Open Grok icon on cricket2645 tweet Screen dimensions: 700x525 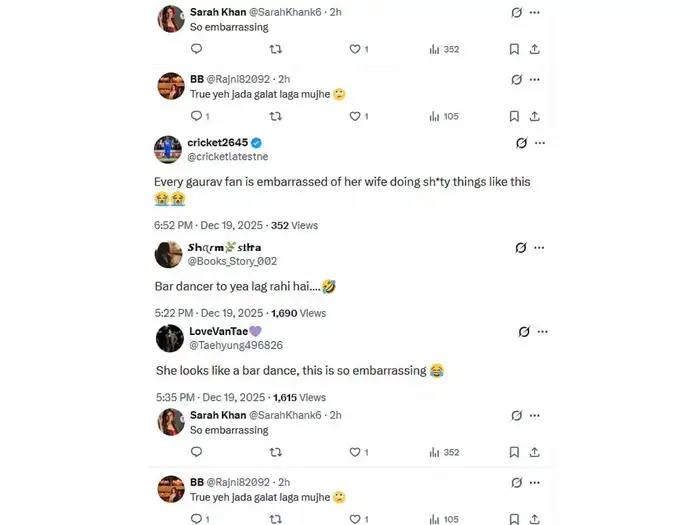point(521,144)
